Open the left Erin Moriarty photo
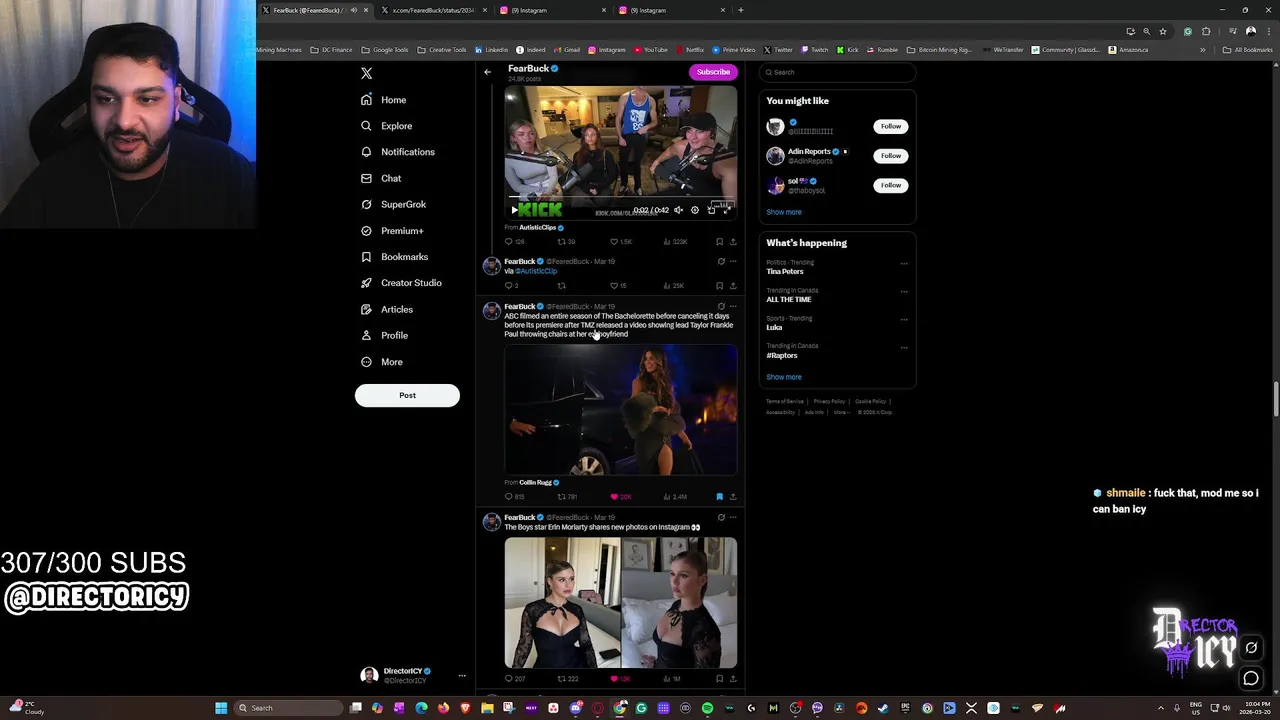 (x=562, y=603)
